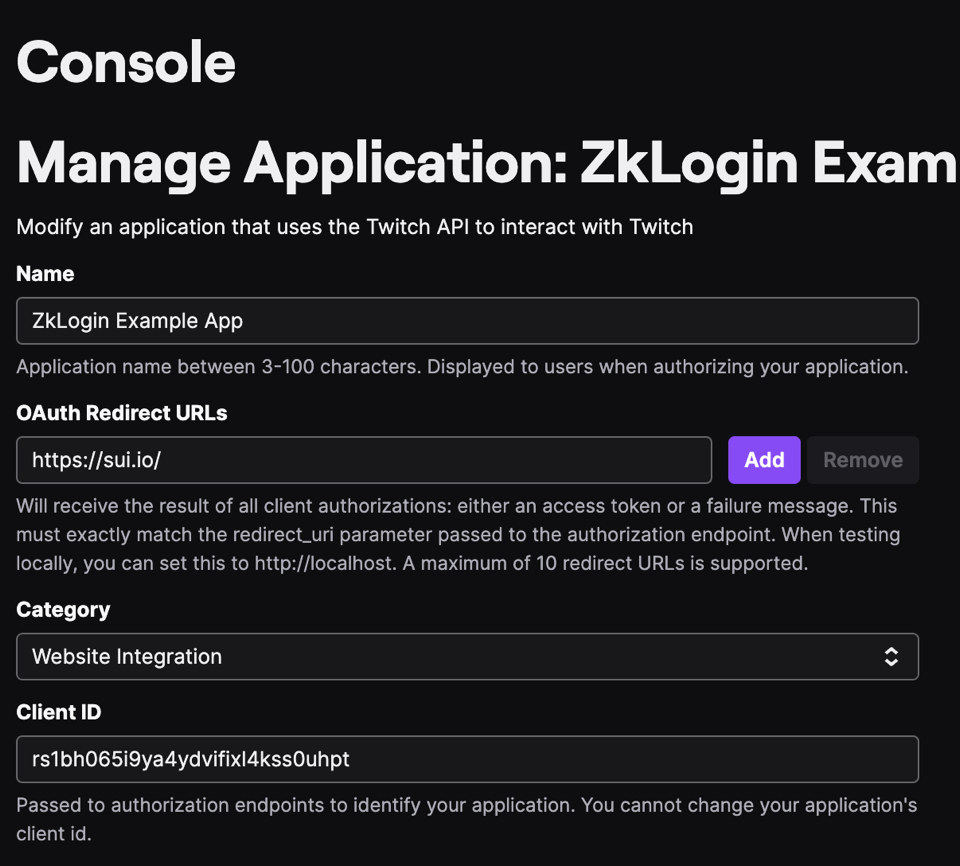The height and width of the screenshot is (866, 960).
Task: Click the Manage Application page title
Action: point(486,162)
